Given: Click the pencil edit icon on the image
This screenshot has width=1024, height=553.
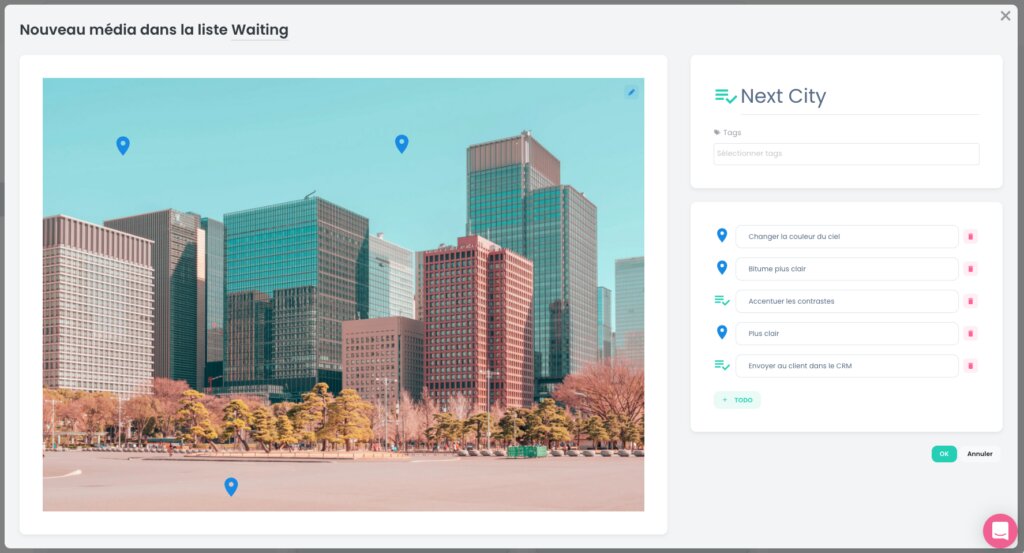Looking at the screenshot, I should (x=632, y=92).
